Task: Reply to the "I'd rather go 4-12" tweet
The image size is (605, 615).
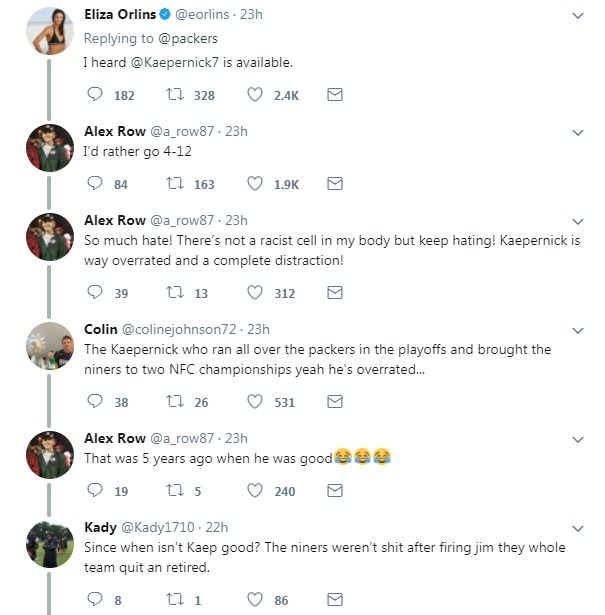Action: point(96,184)
